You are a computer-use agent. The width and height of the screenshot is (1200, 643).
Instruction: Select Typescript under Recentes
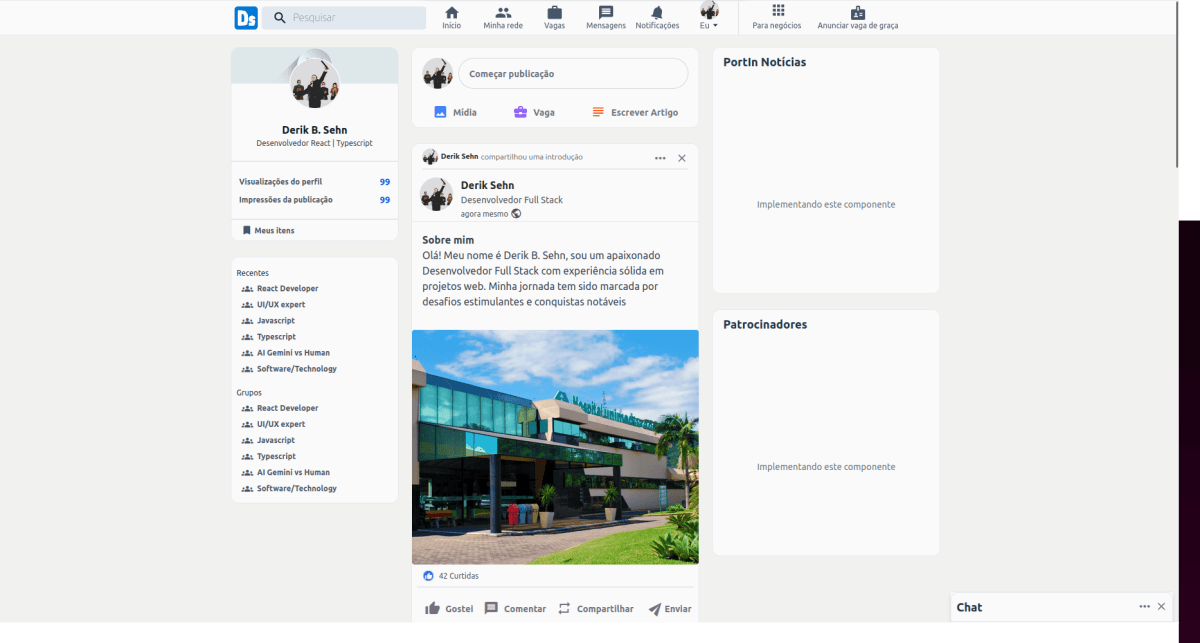pos(276,337)
